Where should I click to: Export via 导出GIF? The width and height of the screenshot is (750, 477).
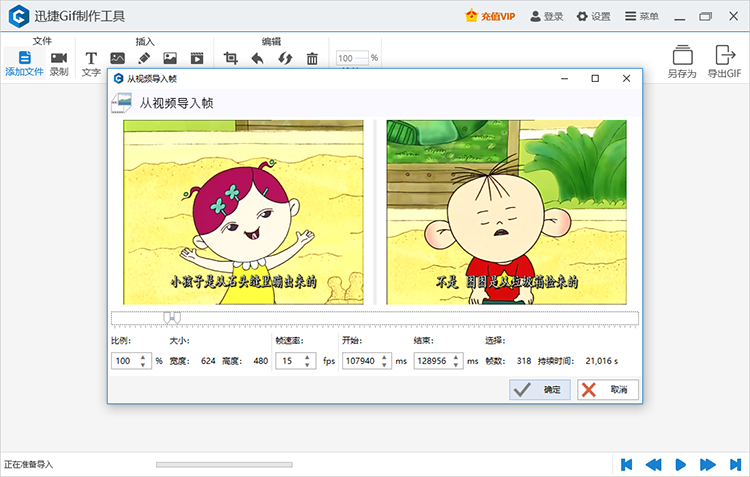click(x=724, y=61)
